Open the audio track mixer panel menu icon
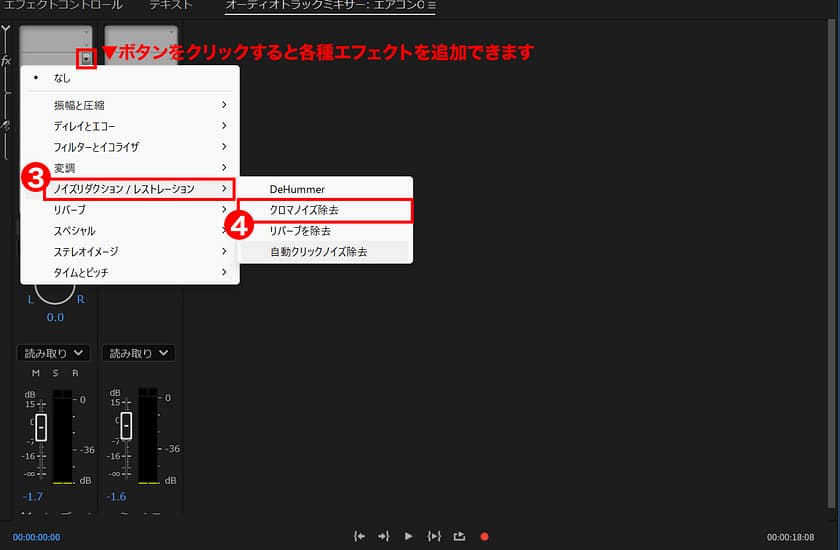The width and height of the screenshot is (840, 550). [x=432, y=6]
